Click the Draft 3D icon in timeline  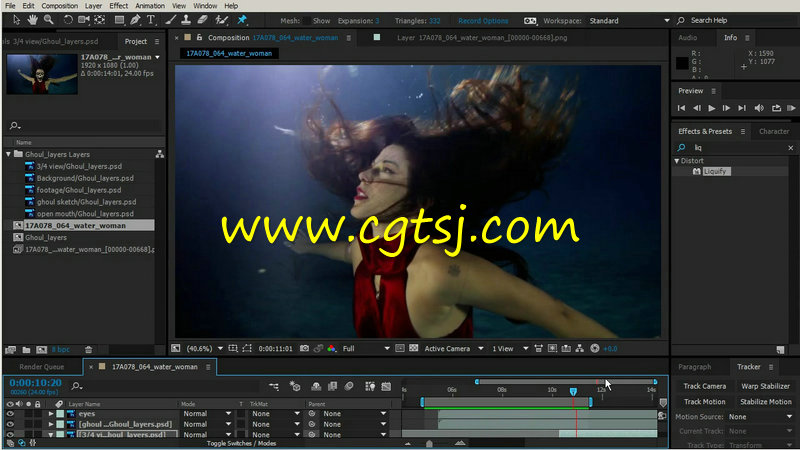[x=295, y=387]
